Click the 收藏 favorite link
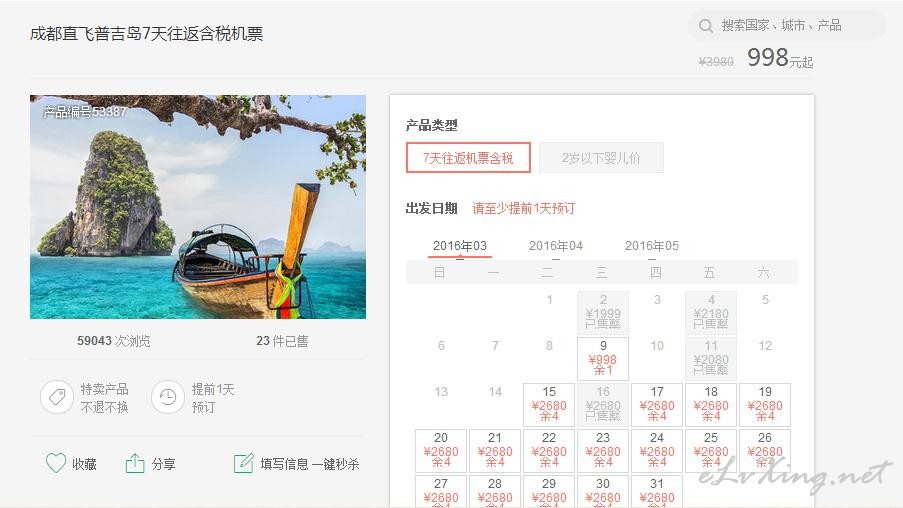This screenshot has width=903, height=508. tap(84, 464)
